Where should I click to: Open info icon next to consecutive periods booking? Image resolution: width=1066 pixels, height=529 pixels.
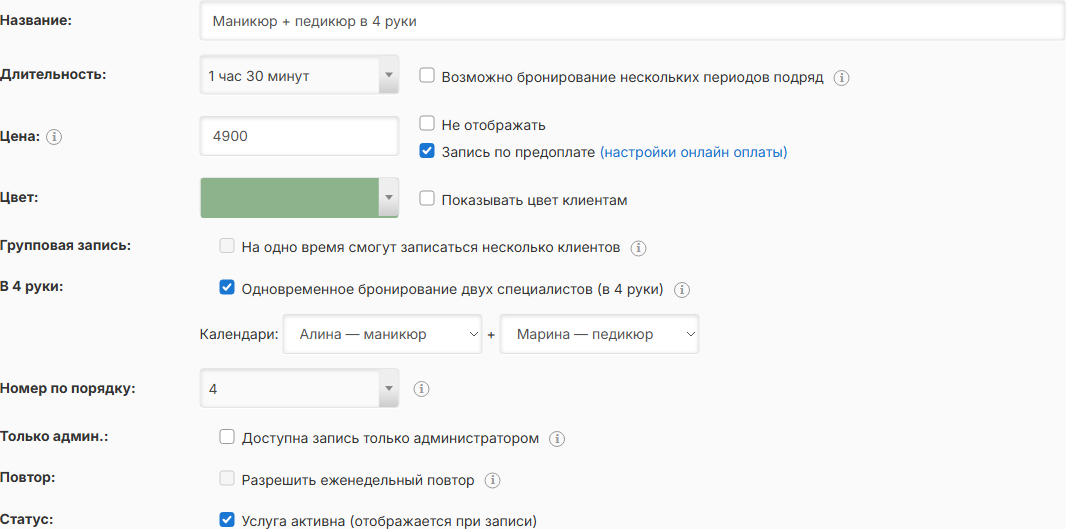click(842, 78)
